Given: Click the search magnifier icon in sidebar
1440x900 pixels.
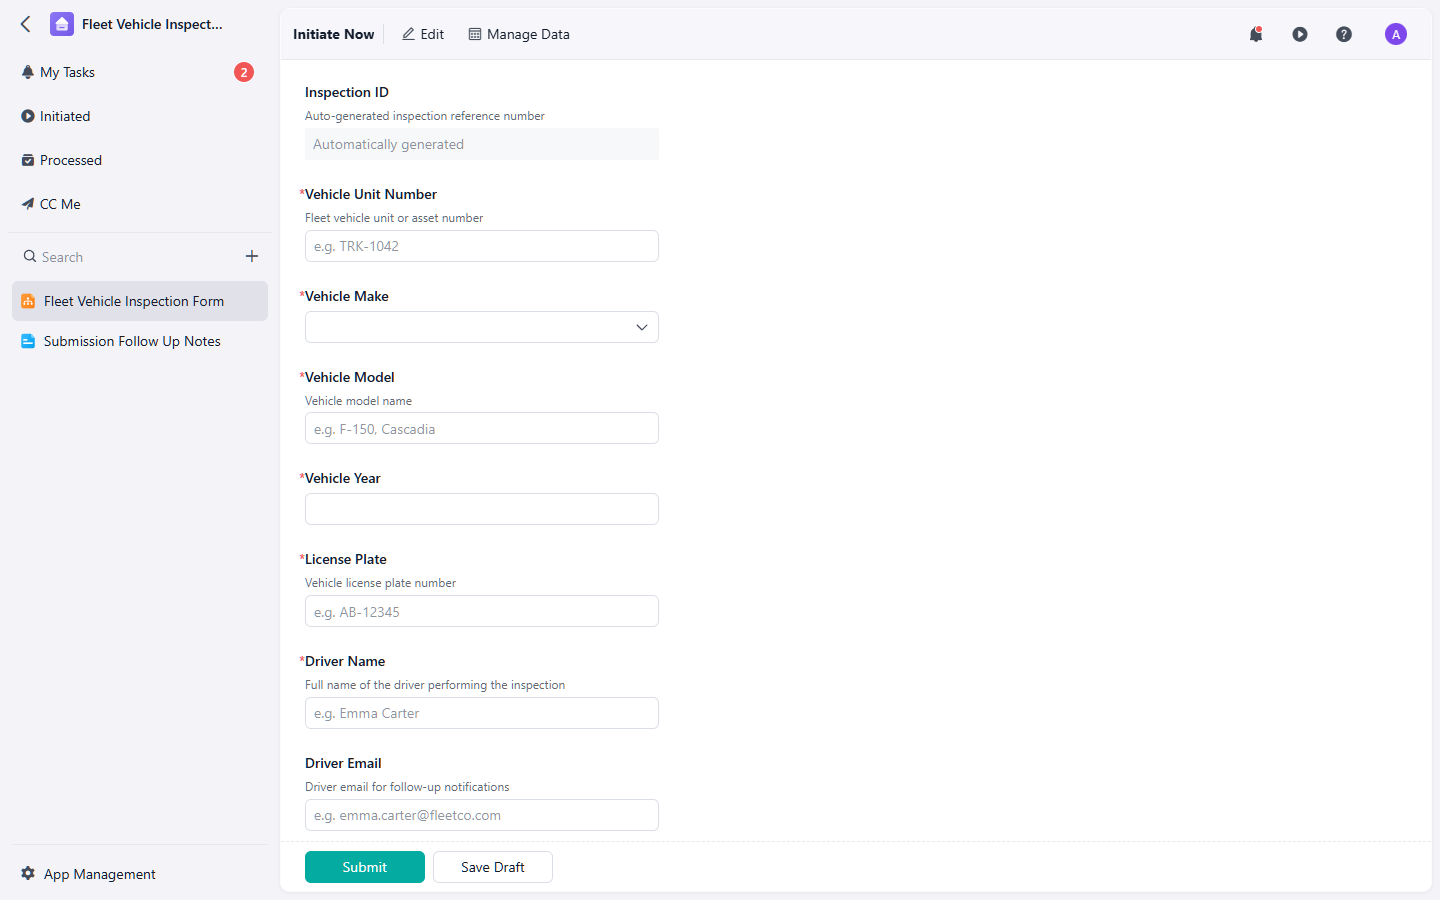Looking at the screenshot, I should pyautogui.click(x=30, y=256).
